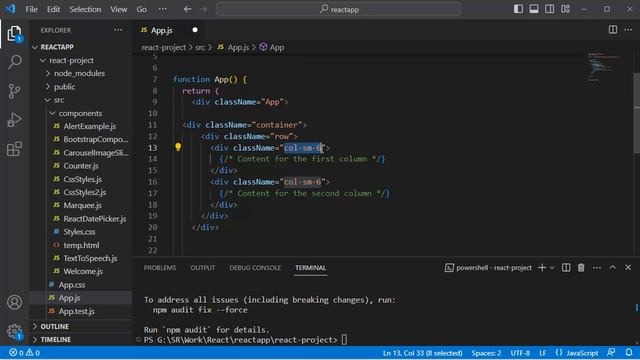Open the View menu
This screenshot has height=360, width=640.
118,9
